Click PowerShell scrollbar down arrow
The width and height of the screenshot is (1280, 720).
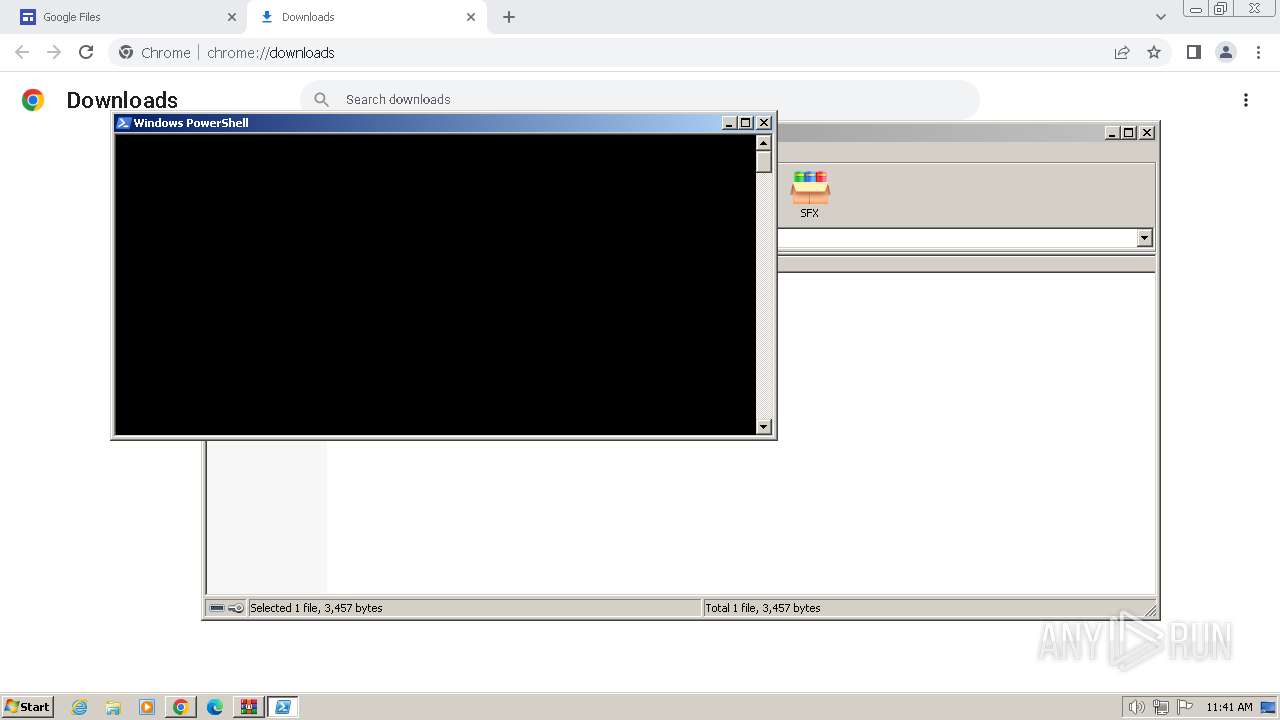coord(764,427)
